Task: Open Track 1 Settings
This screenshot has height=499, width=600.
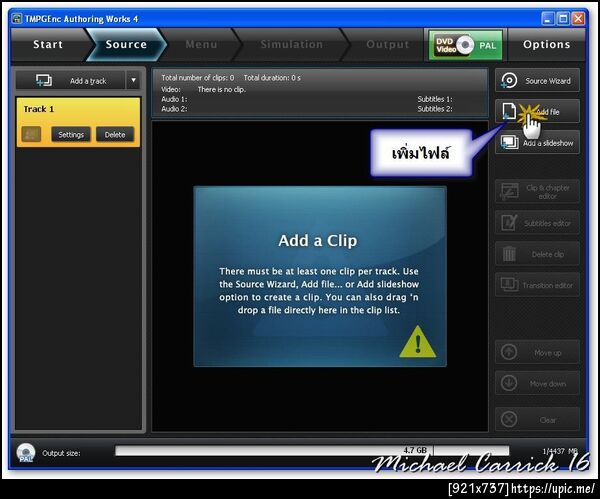Action: coord(71,134)
